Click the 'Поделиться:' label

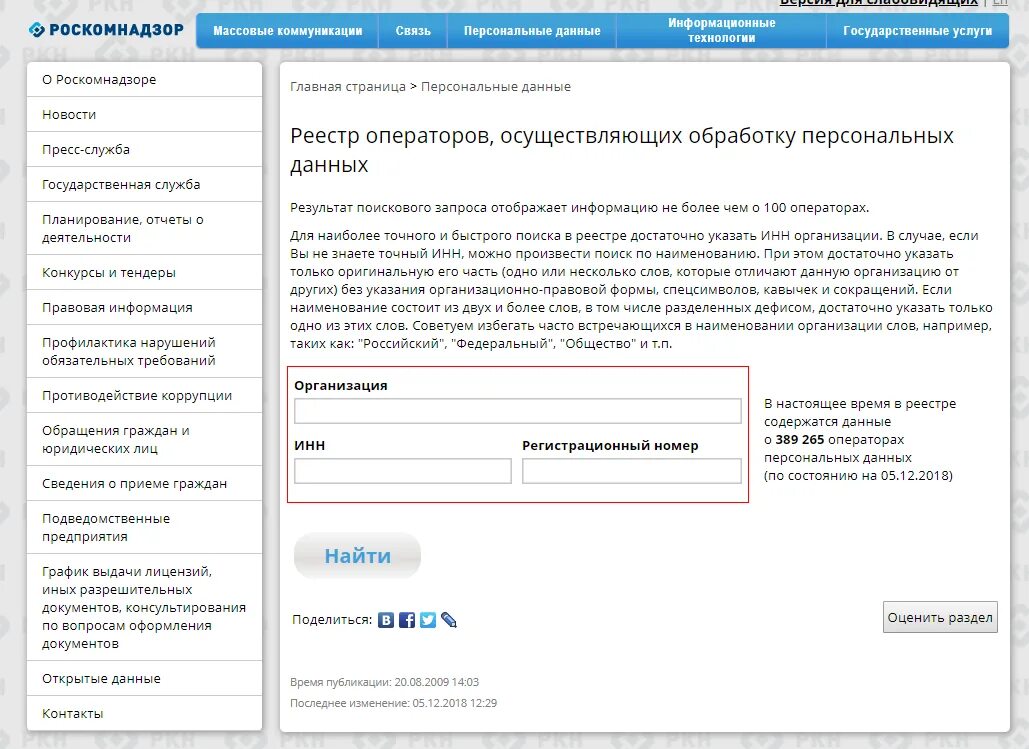tap(332, 620)
